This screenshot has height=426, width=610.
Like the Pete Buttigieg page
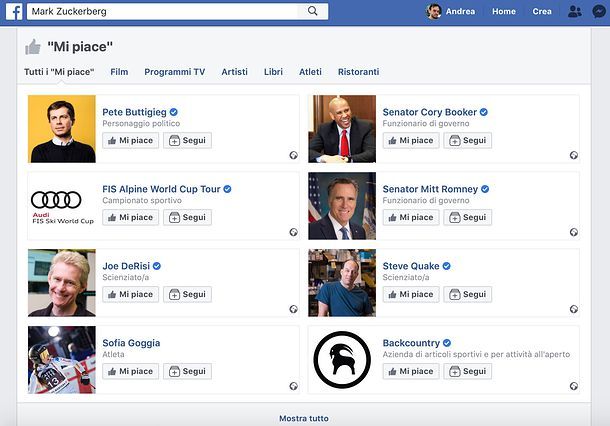point(131,140)
